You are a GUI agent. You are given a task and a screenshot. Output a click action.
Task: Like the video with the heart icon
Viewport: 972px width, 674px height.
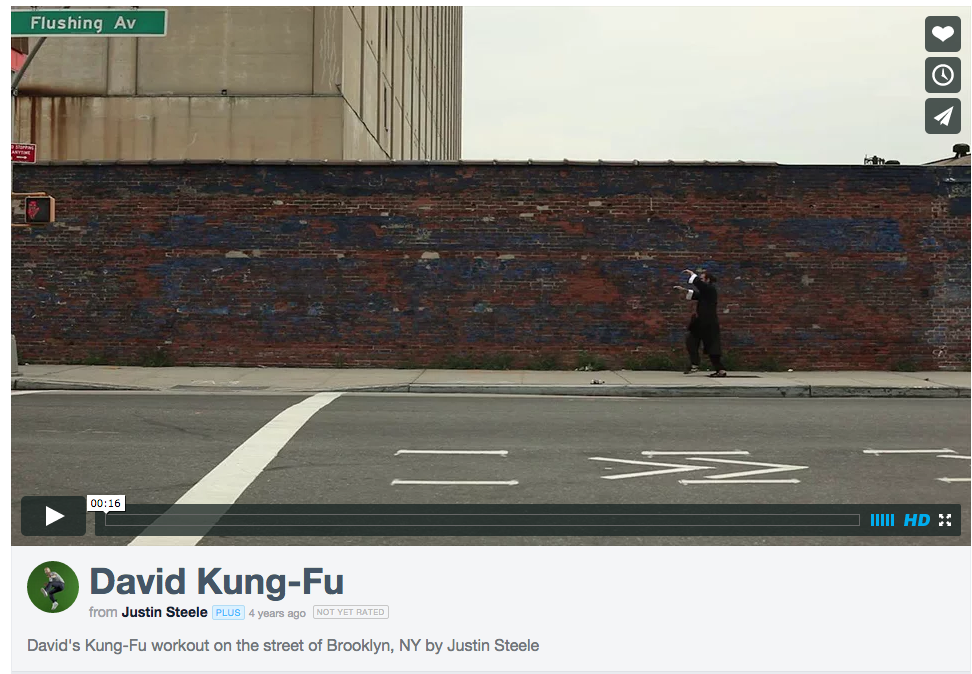[943, 33]
